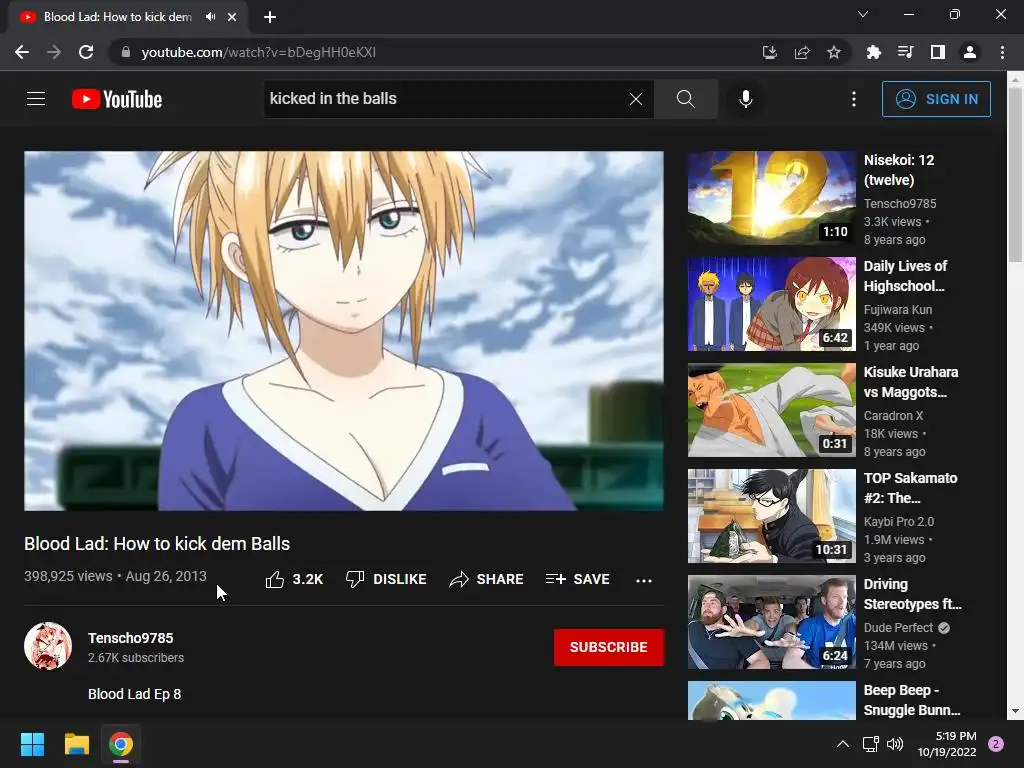Close the Blood Lad tab
Screen dimensions: 1024x768
pos(232,17)
